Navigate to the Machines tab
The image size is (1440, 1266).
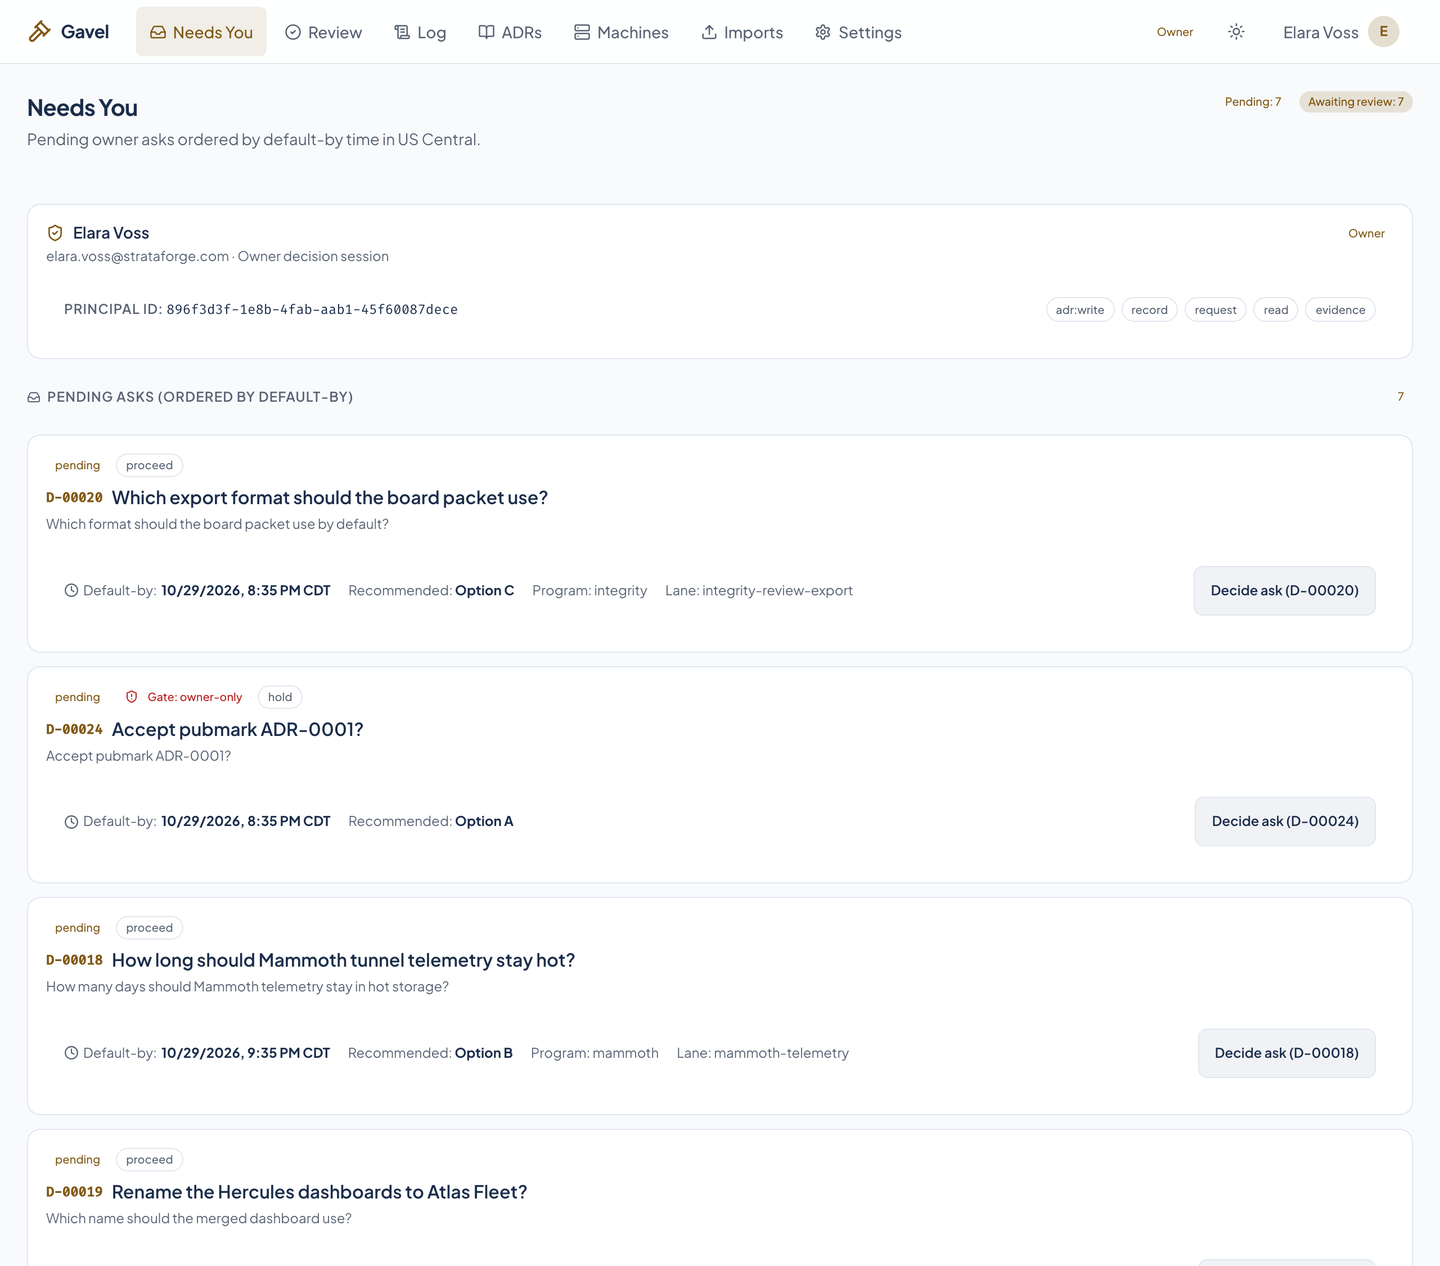coord(621,32)
